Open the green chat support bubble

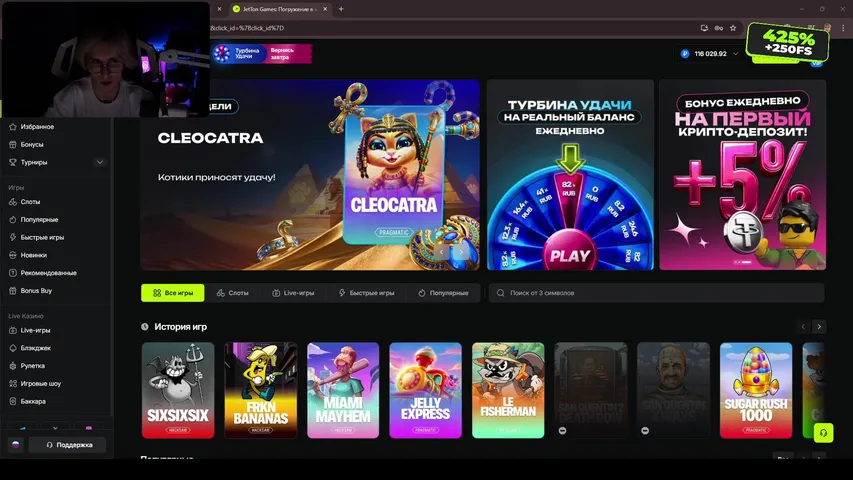(x=823, y=433)
